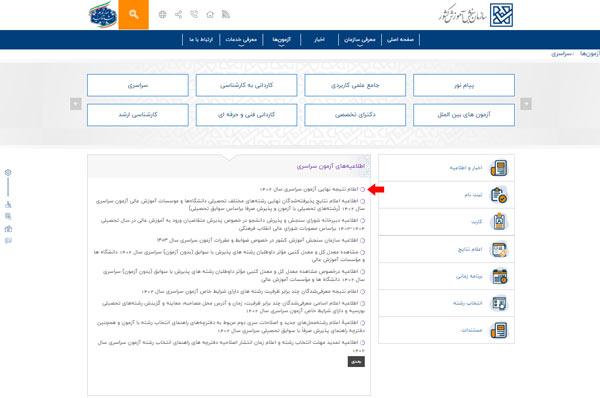
Task: Click the fourth left-edge icon, under the magnifier
Action: [8, 229]
